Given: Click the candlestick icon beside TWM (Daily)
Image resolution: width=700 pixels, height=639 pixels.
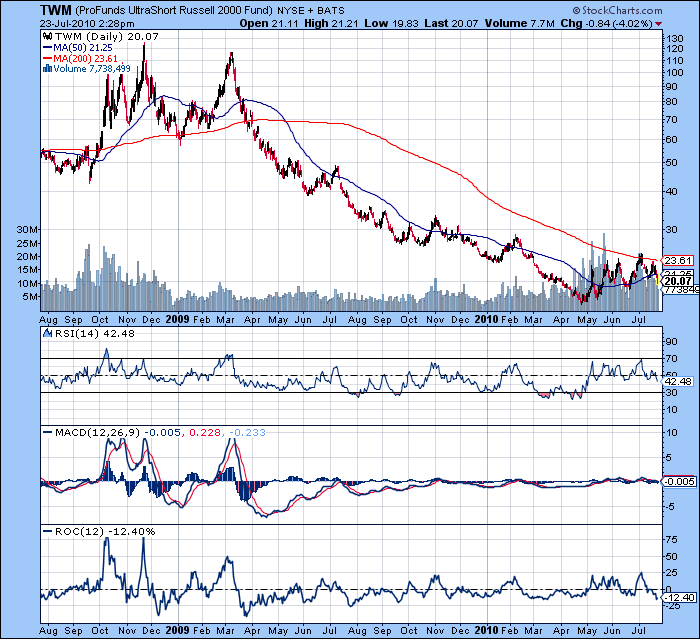Looking at the screenshot, I should [x=47, y=37].
